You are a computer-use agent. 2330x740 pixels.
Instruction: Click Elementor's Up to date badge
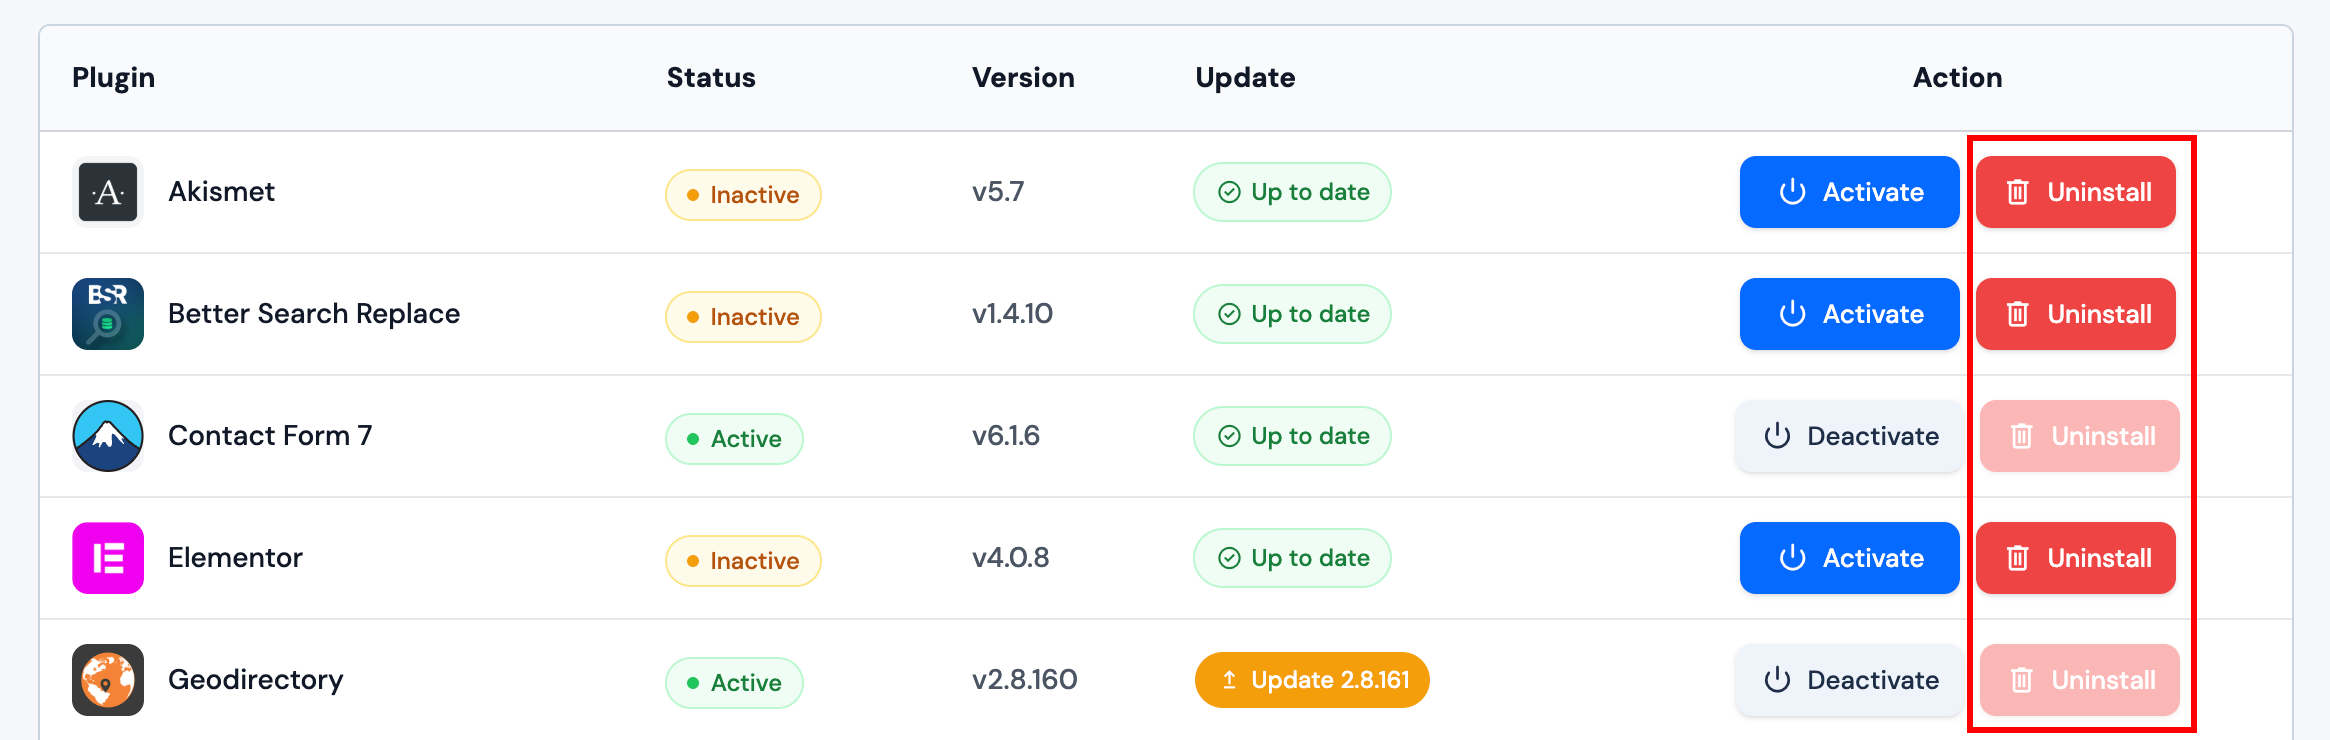click(x=1292, y=558)
